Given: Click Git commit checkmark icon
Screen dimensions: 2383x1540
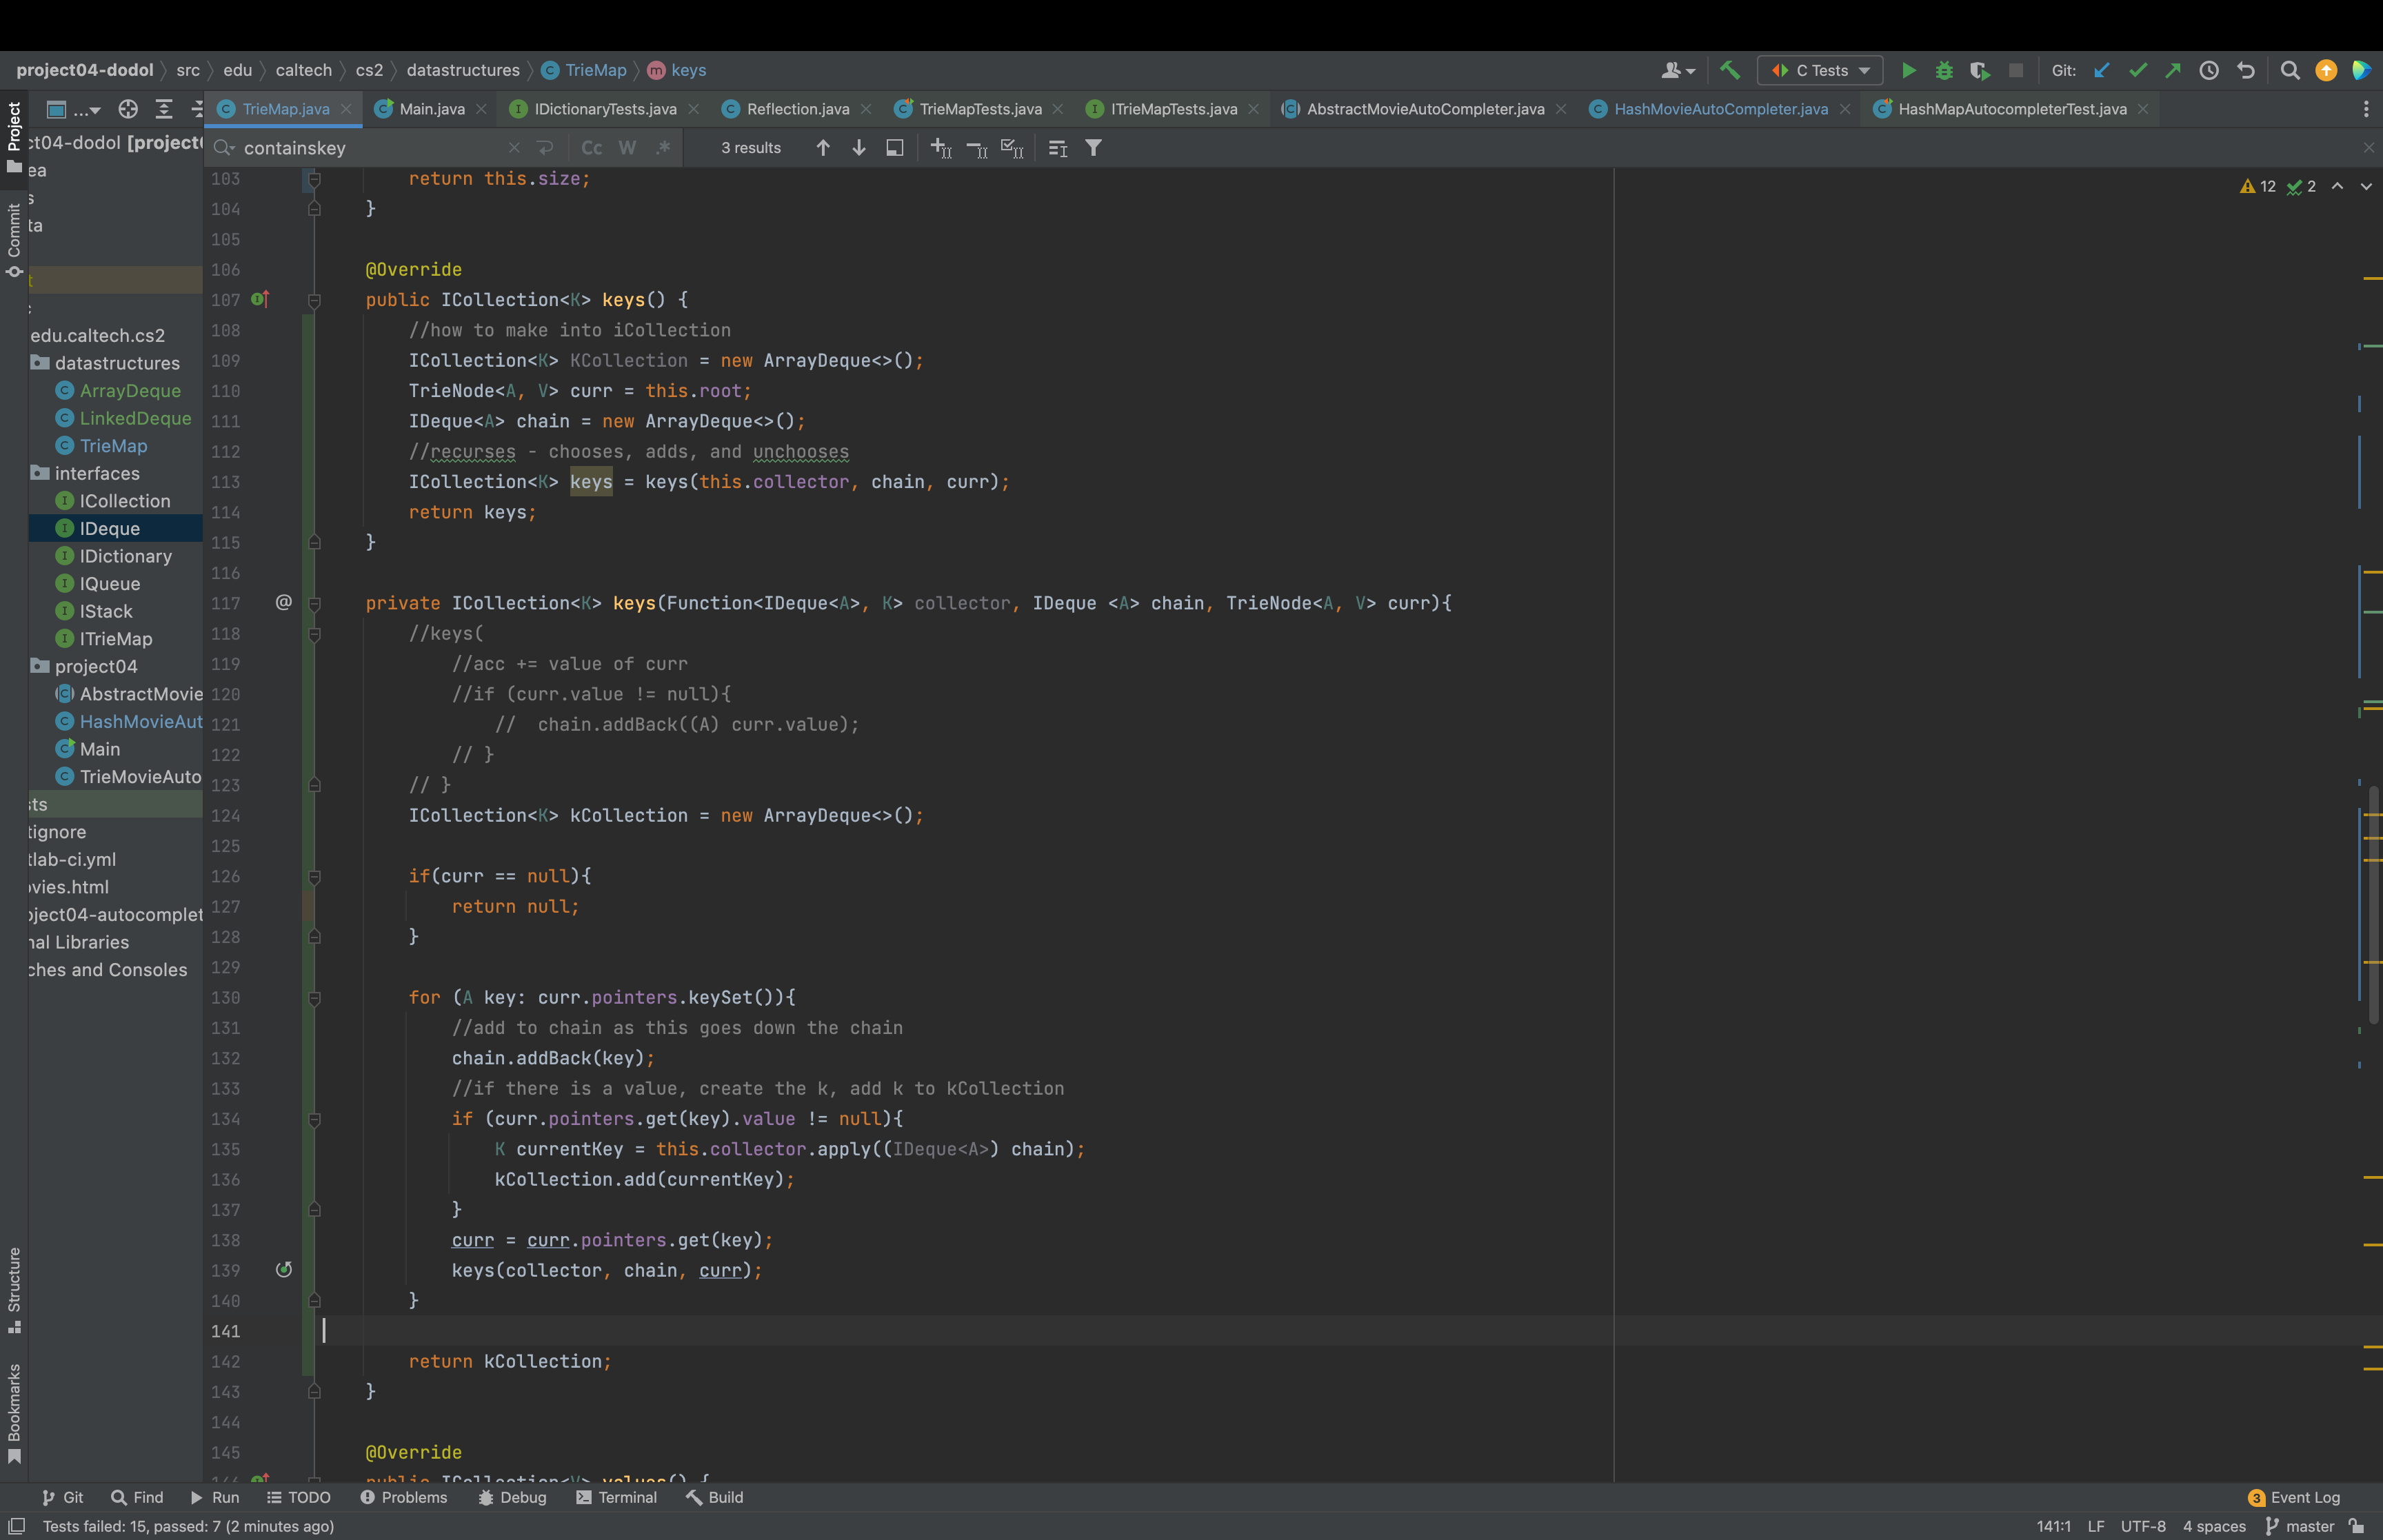Looking at the screenshot, I should [2137, 70].
